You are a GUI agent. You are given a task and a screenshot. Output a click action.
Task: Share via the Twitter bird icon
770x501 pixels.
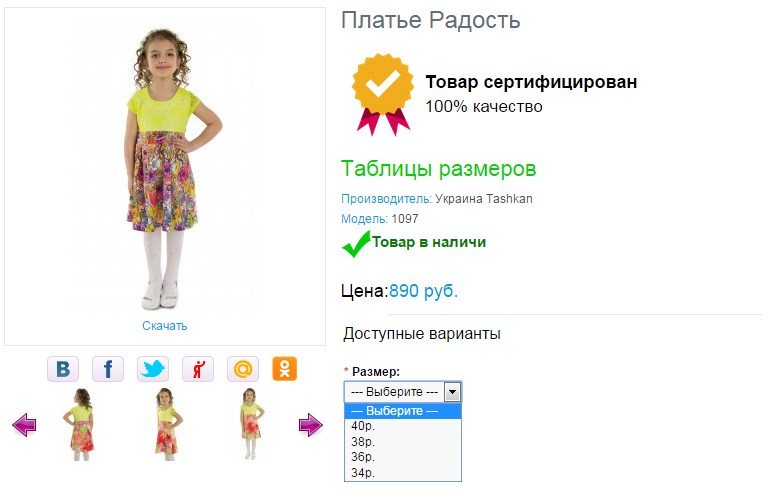point(153,369)
